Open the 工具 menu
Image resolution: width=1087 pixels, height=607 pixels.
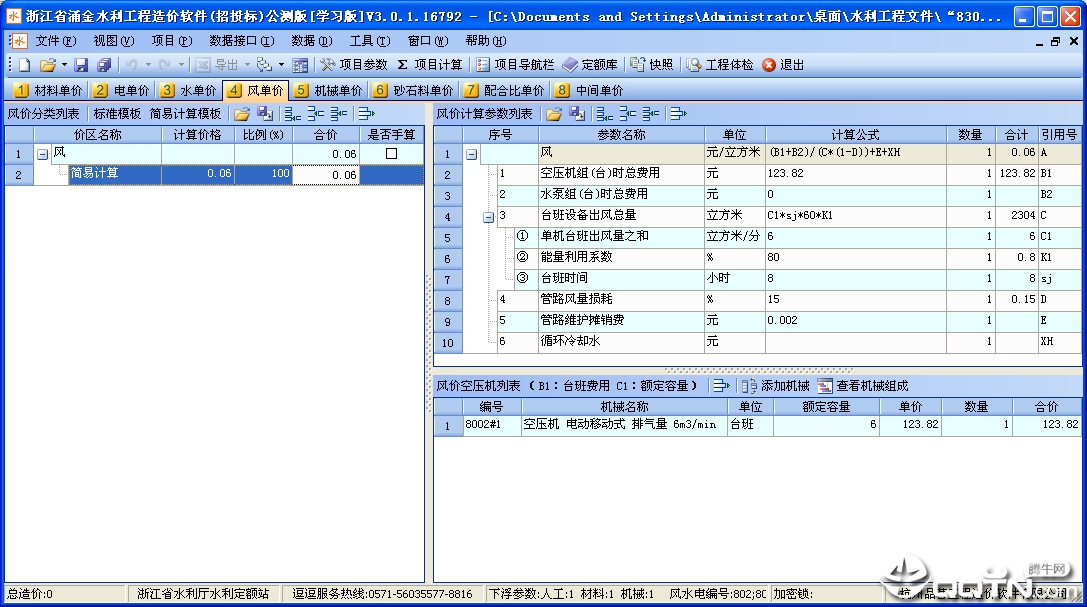[x=368, y=41]
